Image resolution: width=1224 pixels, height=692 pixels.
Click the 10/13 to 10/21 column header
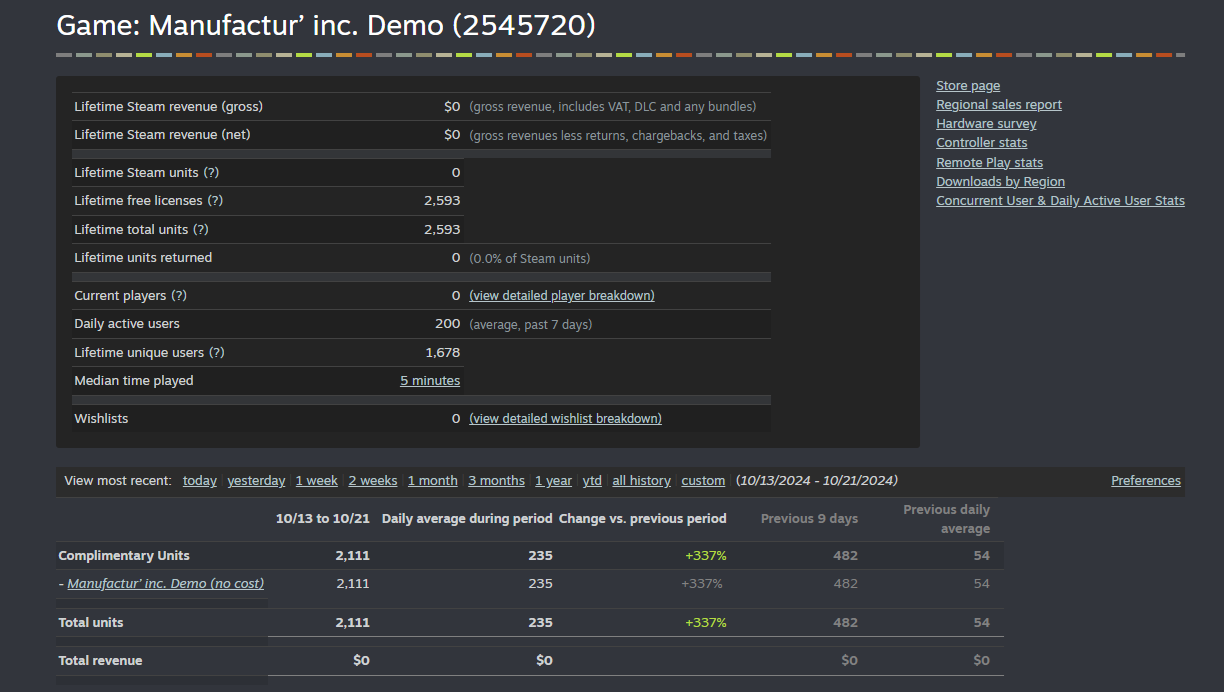click(323, 519)
